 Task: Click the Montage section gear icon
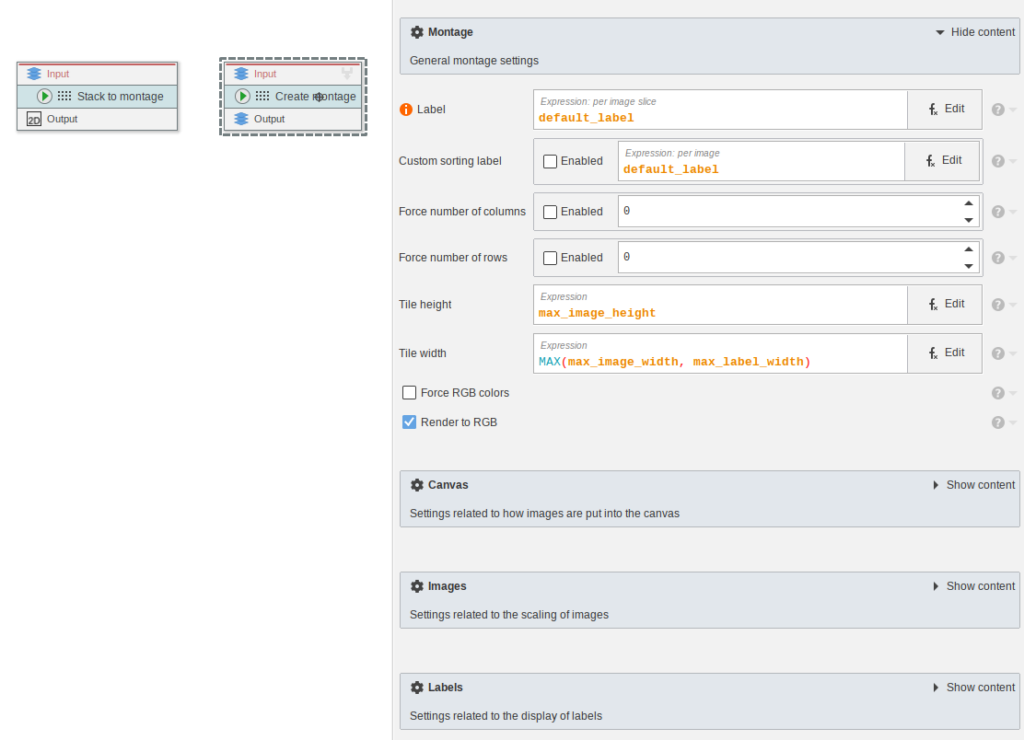tap(417, 32)
